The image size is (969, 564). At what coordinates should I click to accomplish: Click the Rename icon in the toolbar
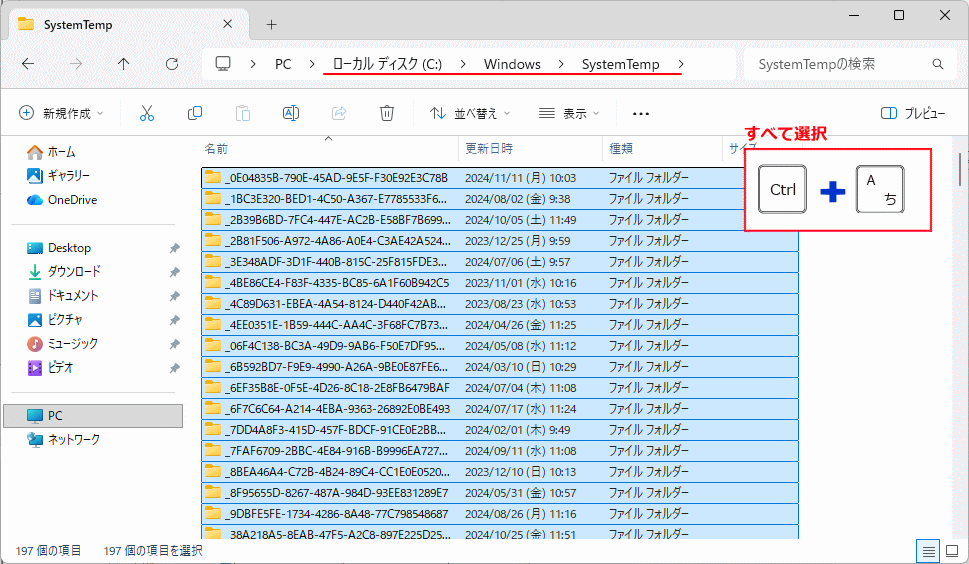pyautogui.click(x=290, y=113)
